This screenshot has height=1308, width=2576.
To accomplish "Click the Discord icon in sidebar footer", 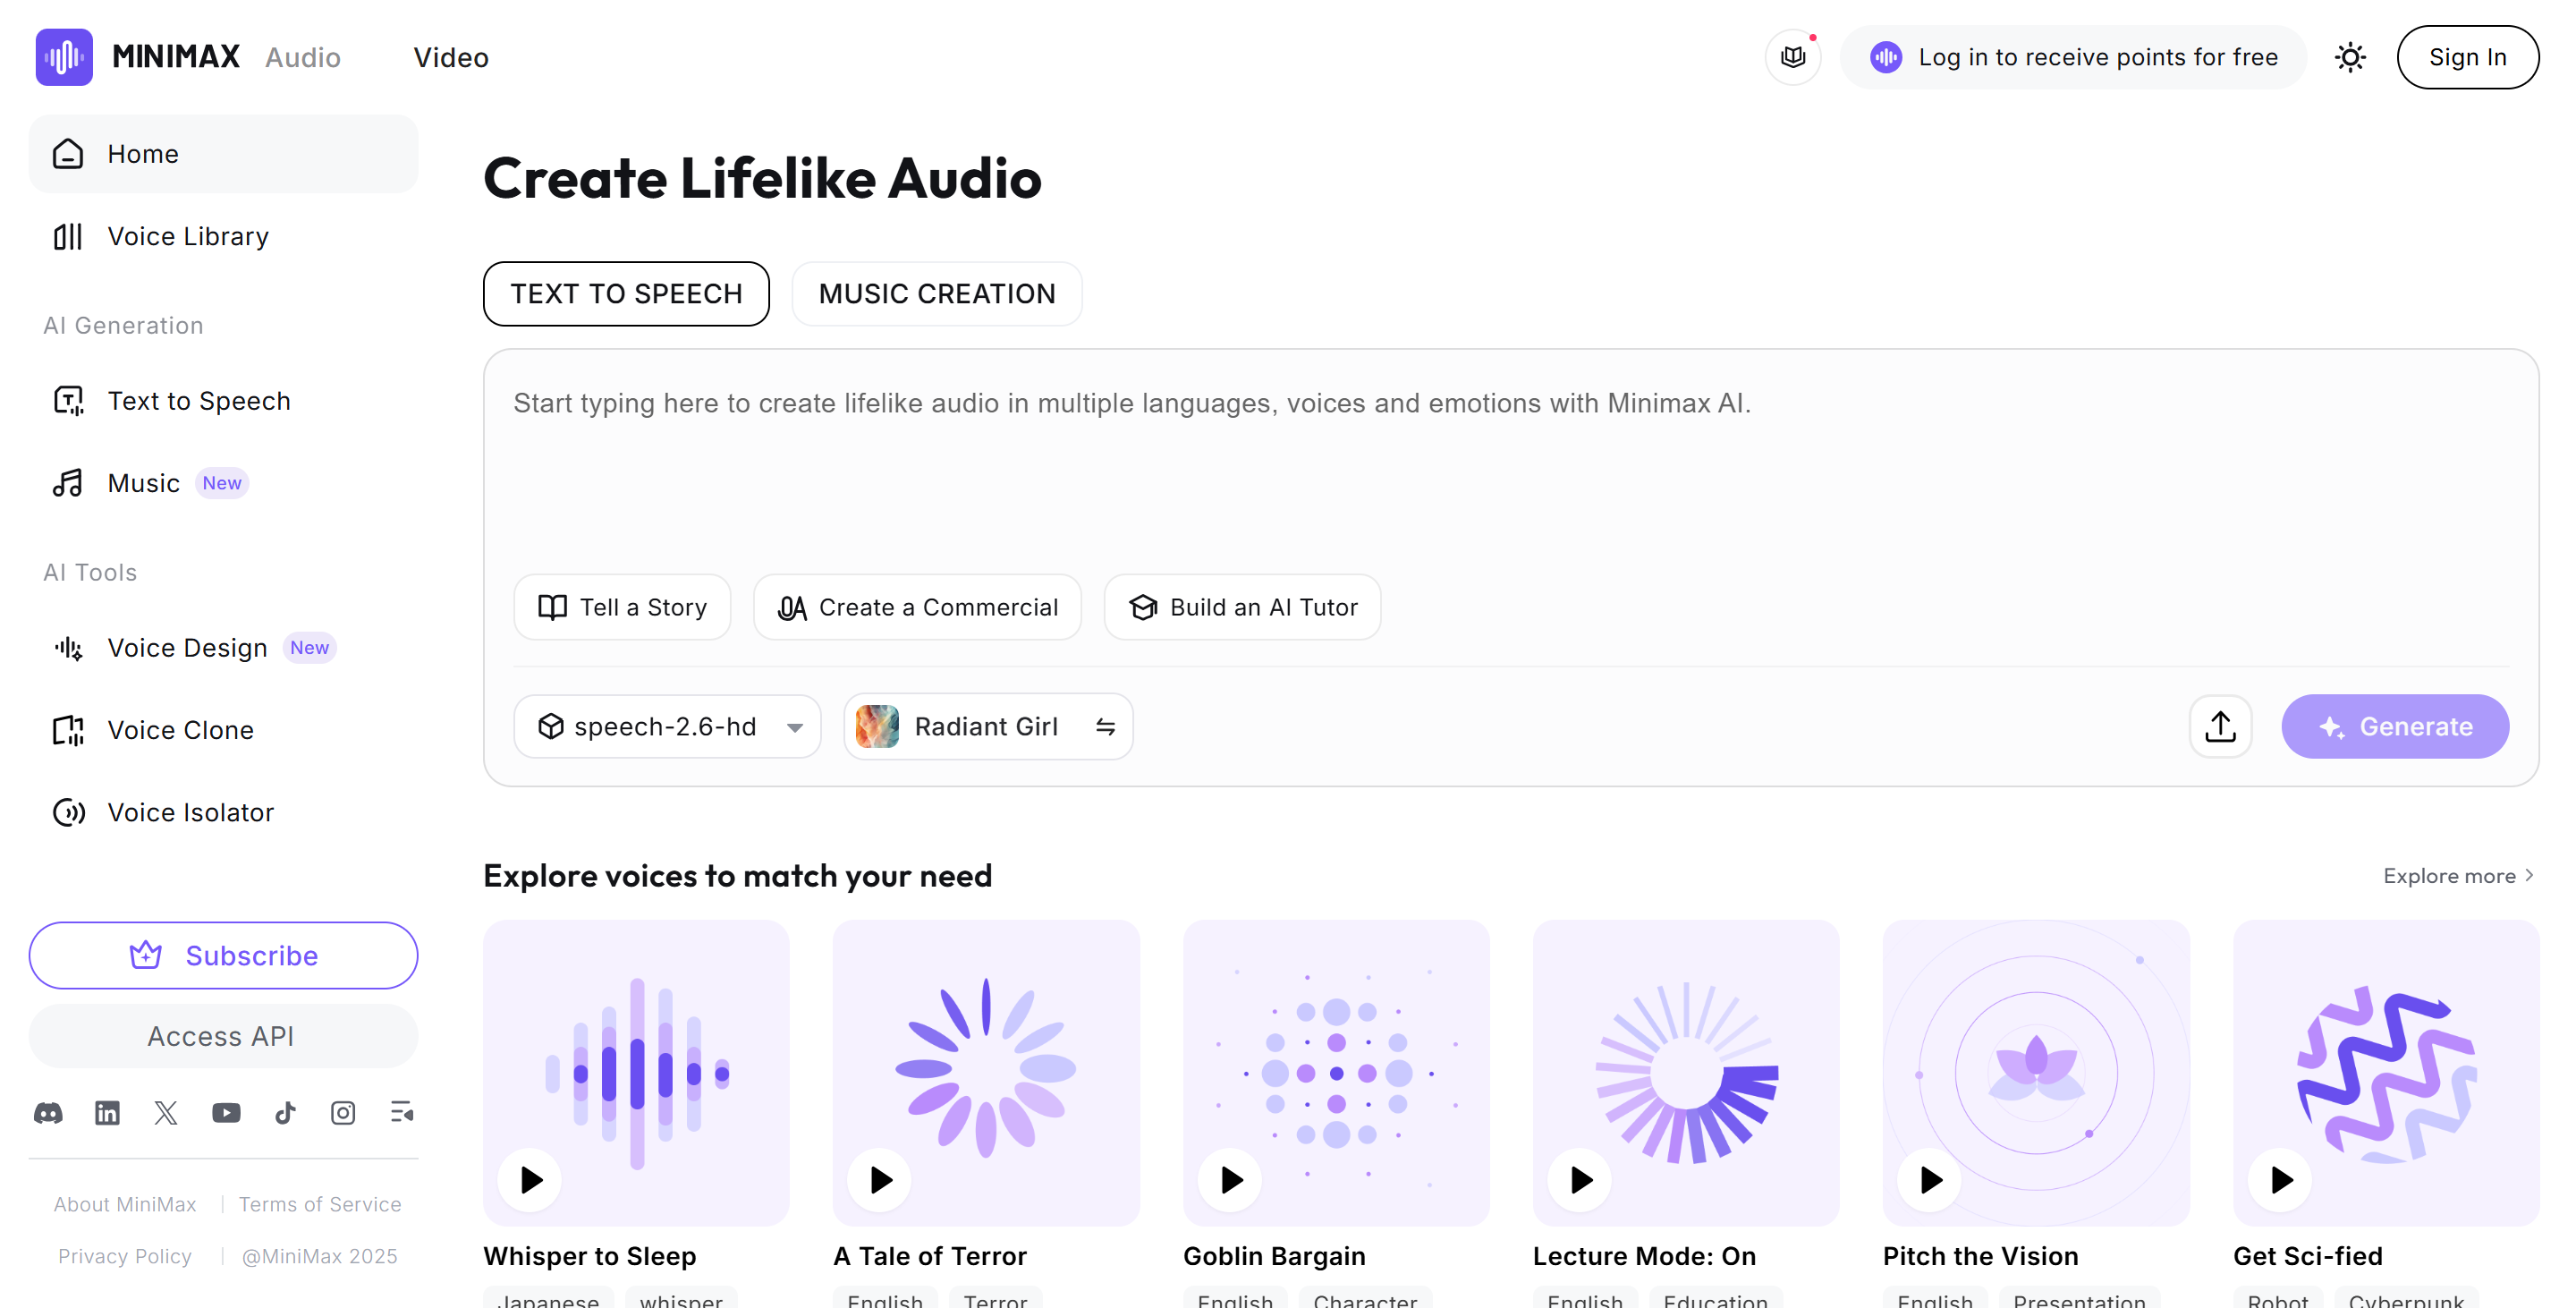I will pyautogui.click(x=48, y=1113).
